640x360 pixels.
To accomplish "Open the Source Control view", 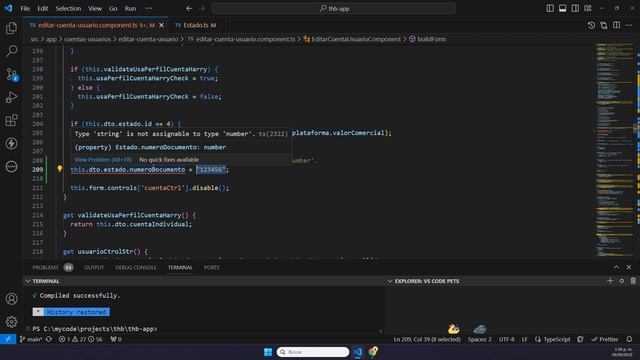I will coord(11,74).
